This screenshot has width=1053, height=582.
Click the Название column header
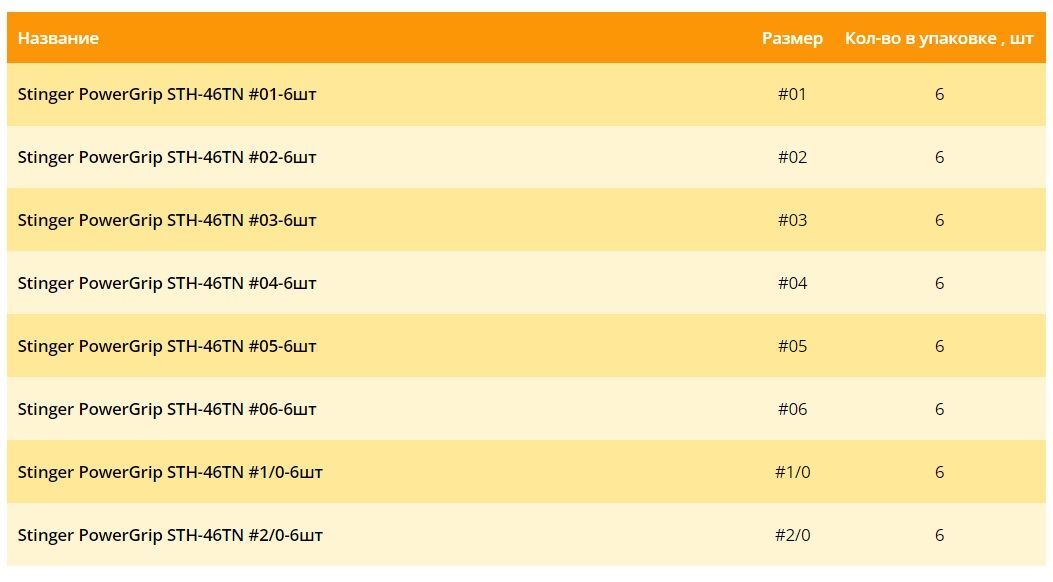[x=58, y=38]
